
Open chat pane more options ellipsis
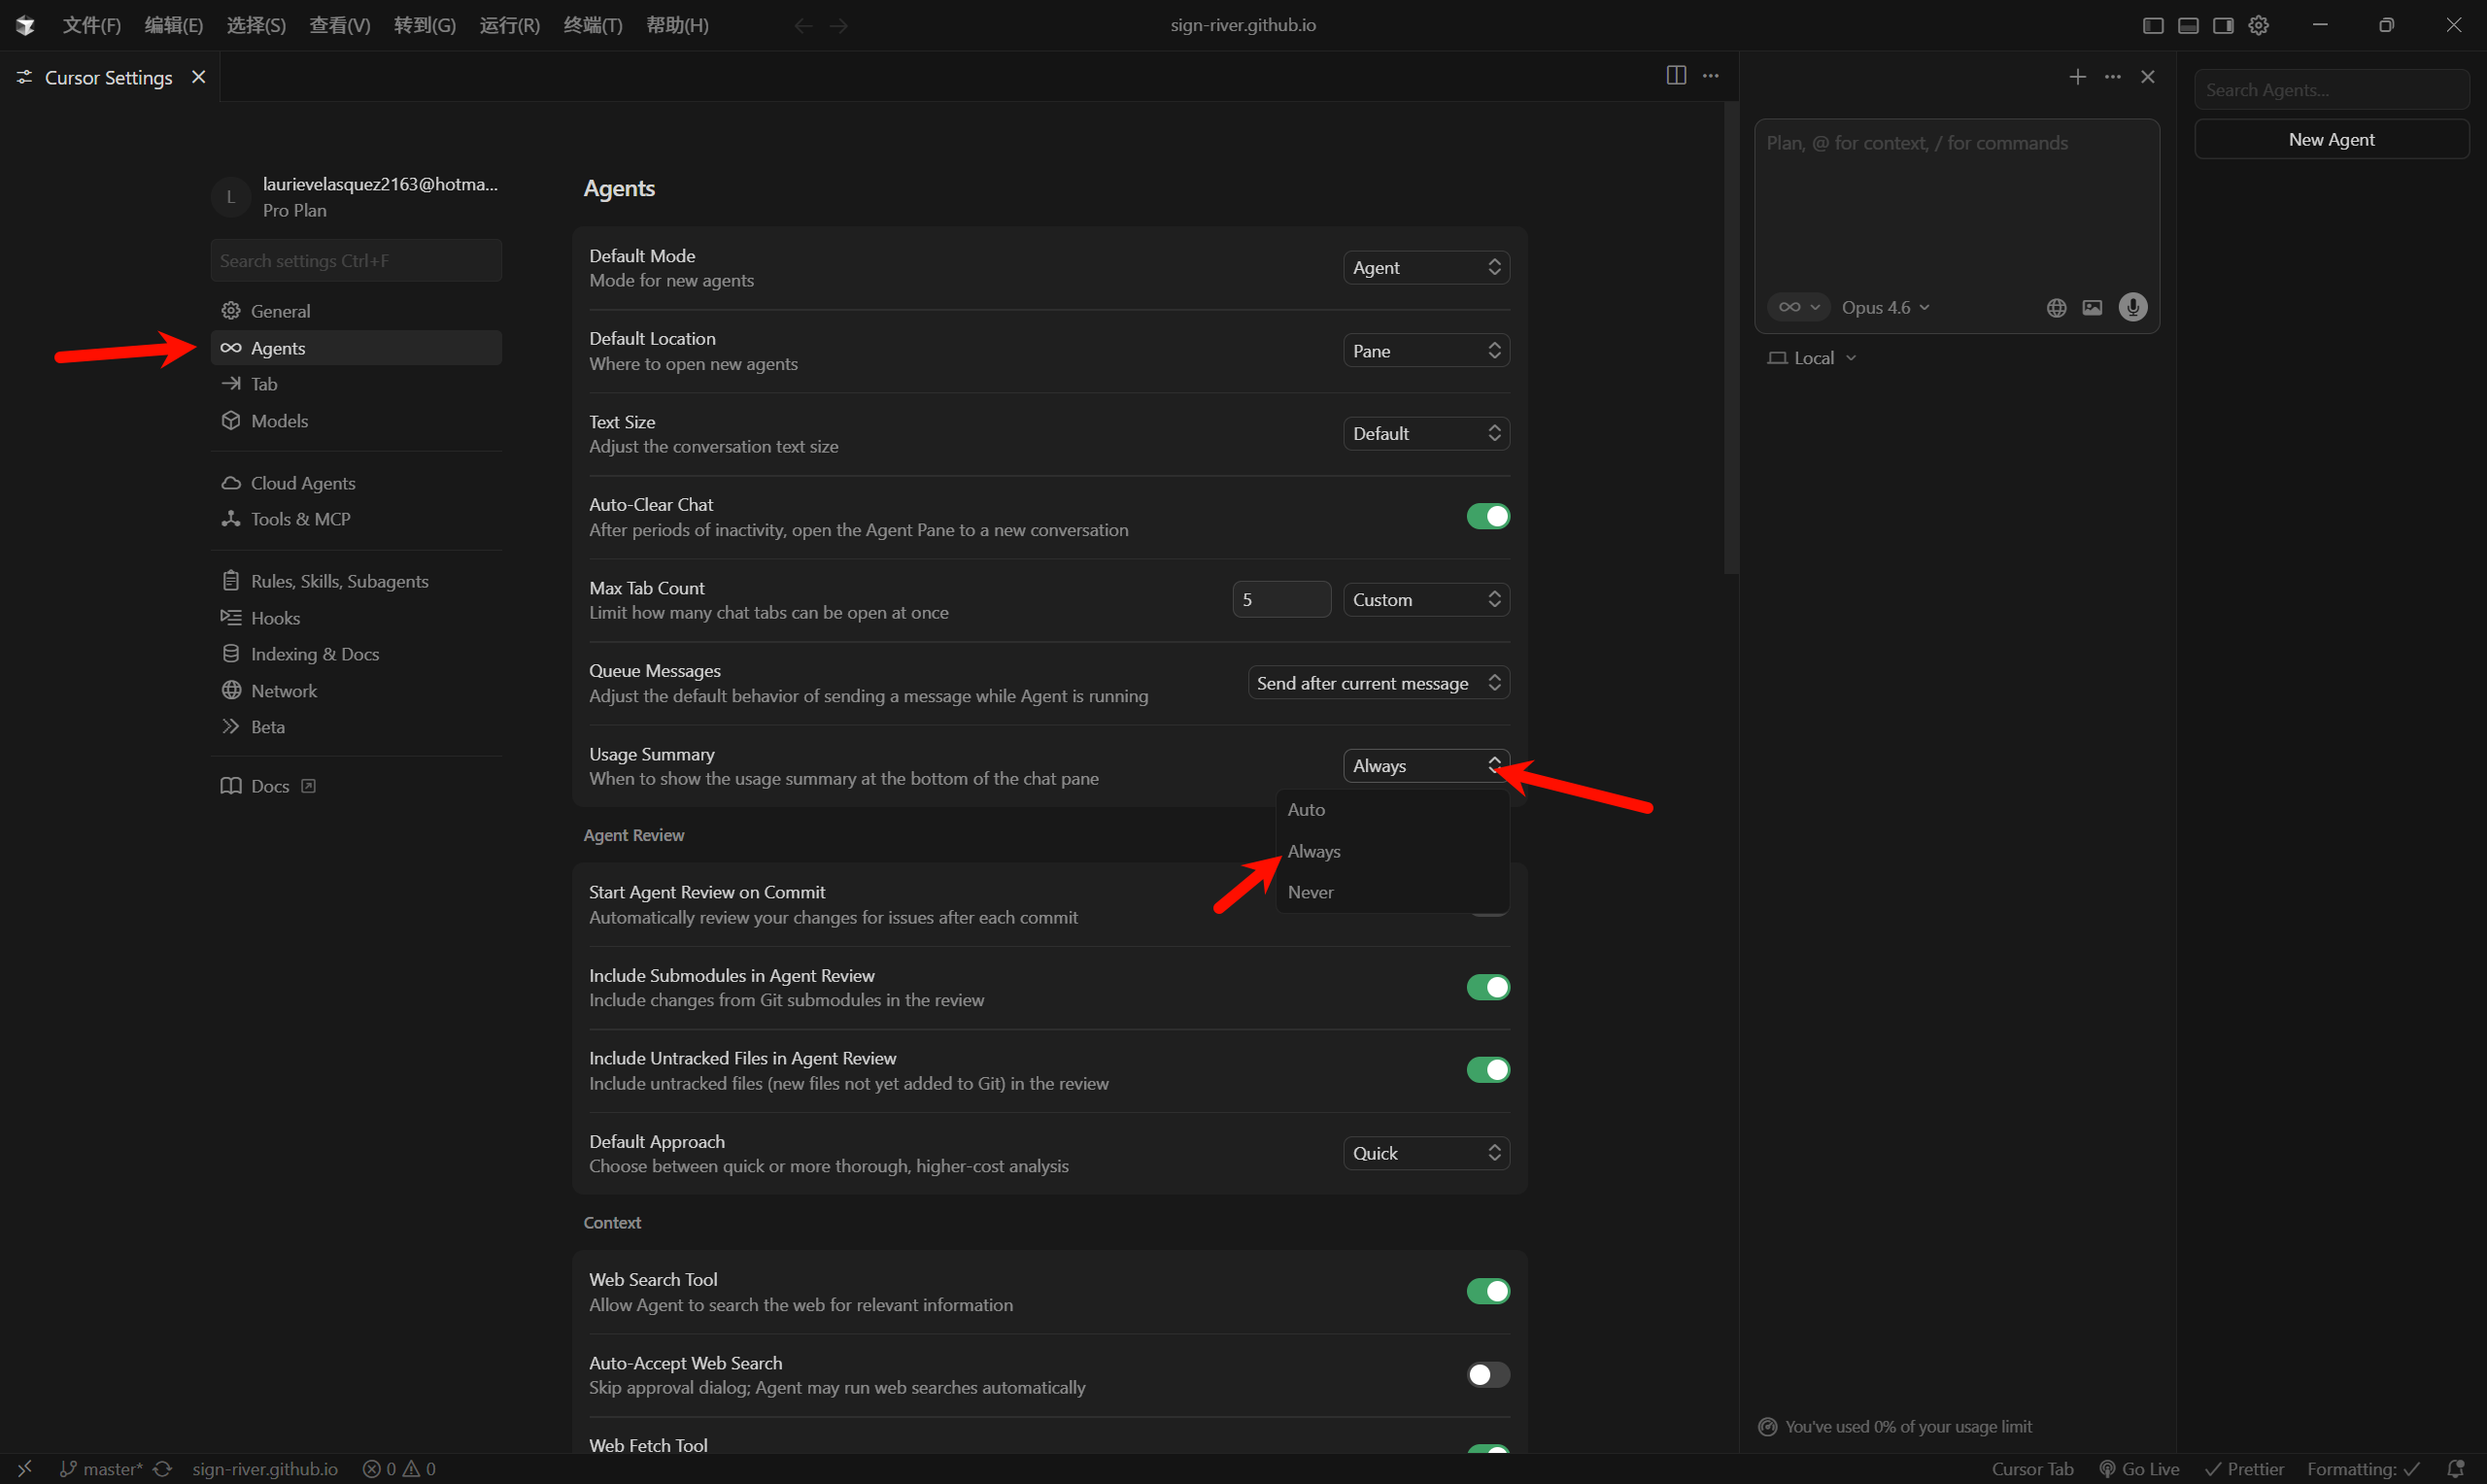tap(2112, 77)
